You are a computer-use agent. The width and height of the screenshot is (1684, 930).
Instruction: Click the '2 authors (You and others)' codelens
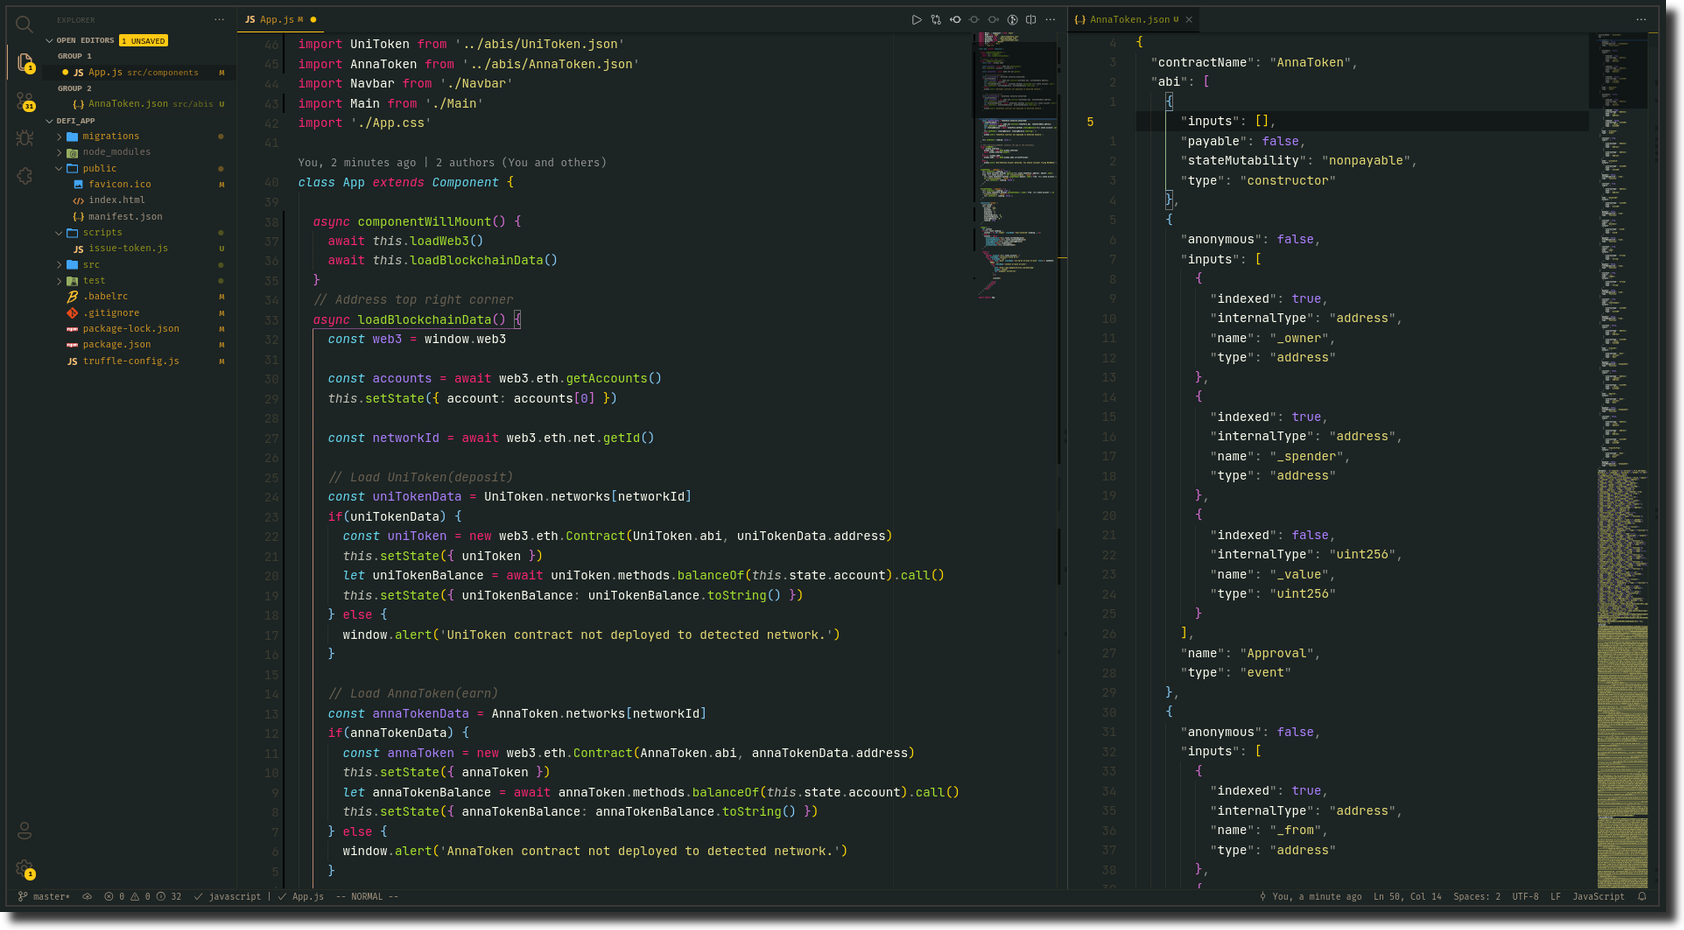tap(520, 162)
